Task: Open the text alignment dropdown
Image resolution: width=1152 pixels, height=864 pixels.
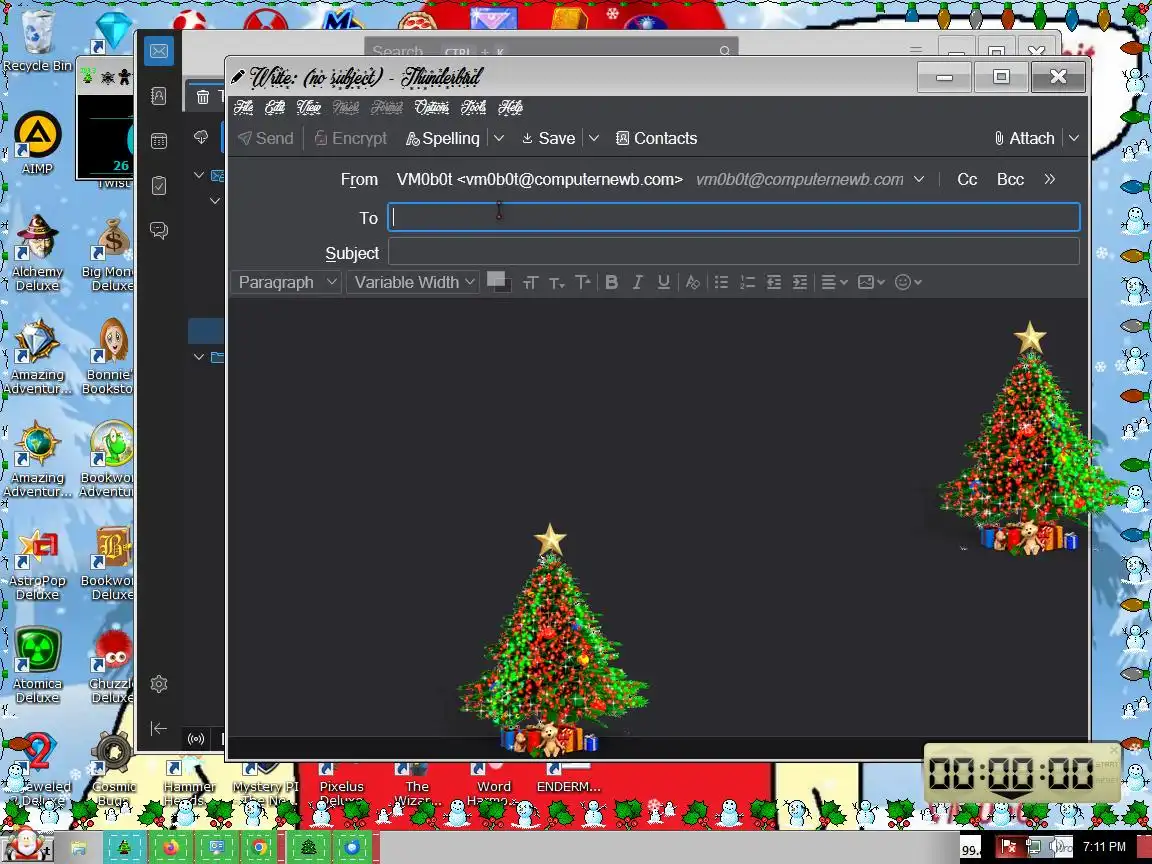Action: (x=834, y=282)
